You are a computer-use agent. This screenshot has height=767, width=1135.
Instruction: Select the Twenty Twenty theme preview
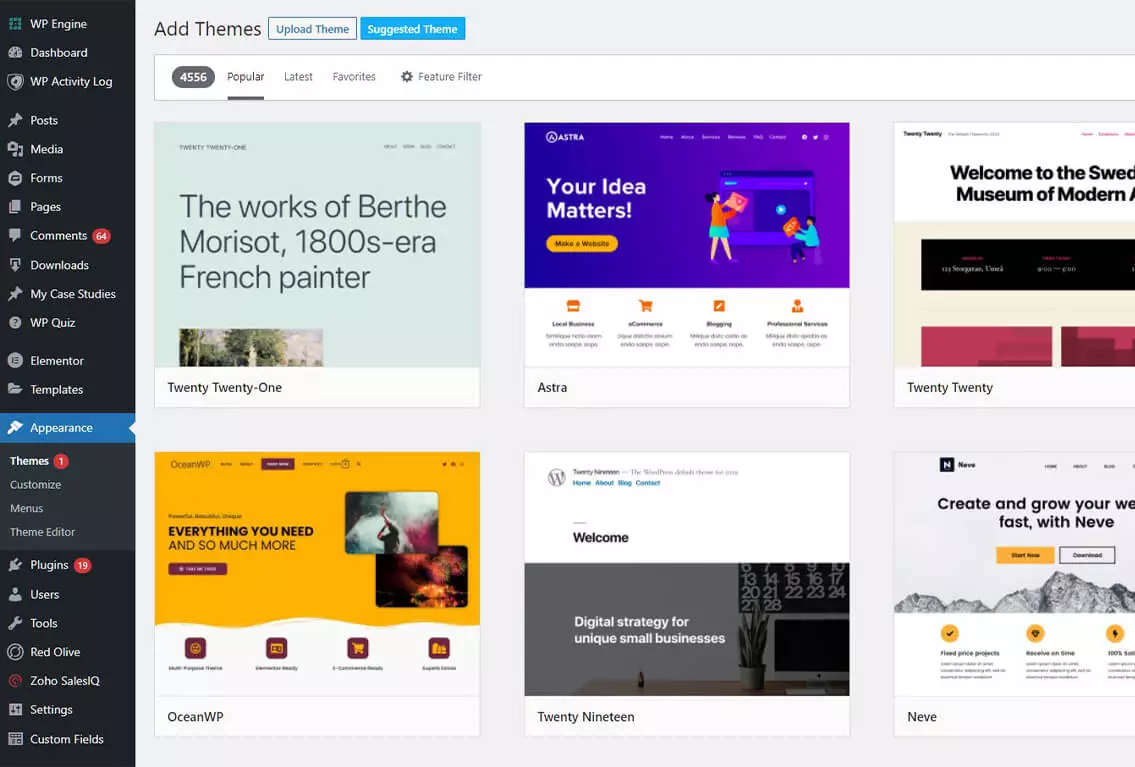[x=1015, y=245]
